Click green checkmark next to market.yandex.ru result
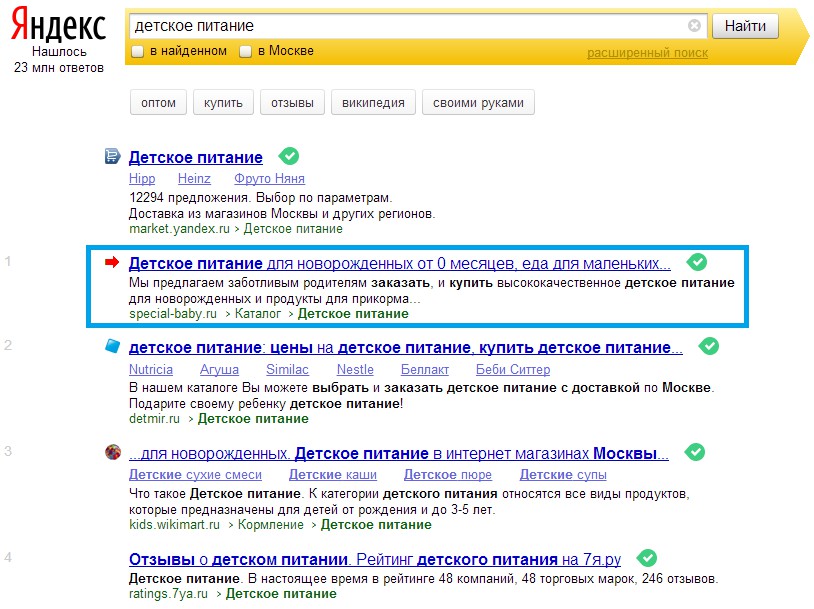The height and width of the screenshot is (609, 814). point(289,156)
